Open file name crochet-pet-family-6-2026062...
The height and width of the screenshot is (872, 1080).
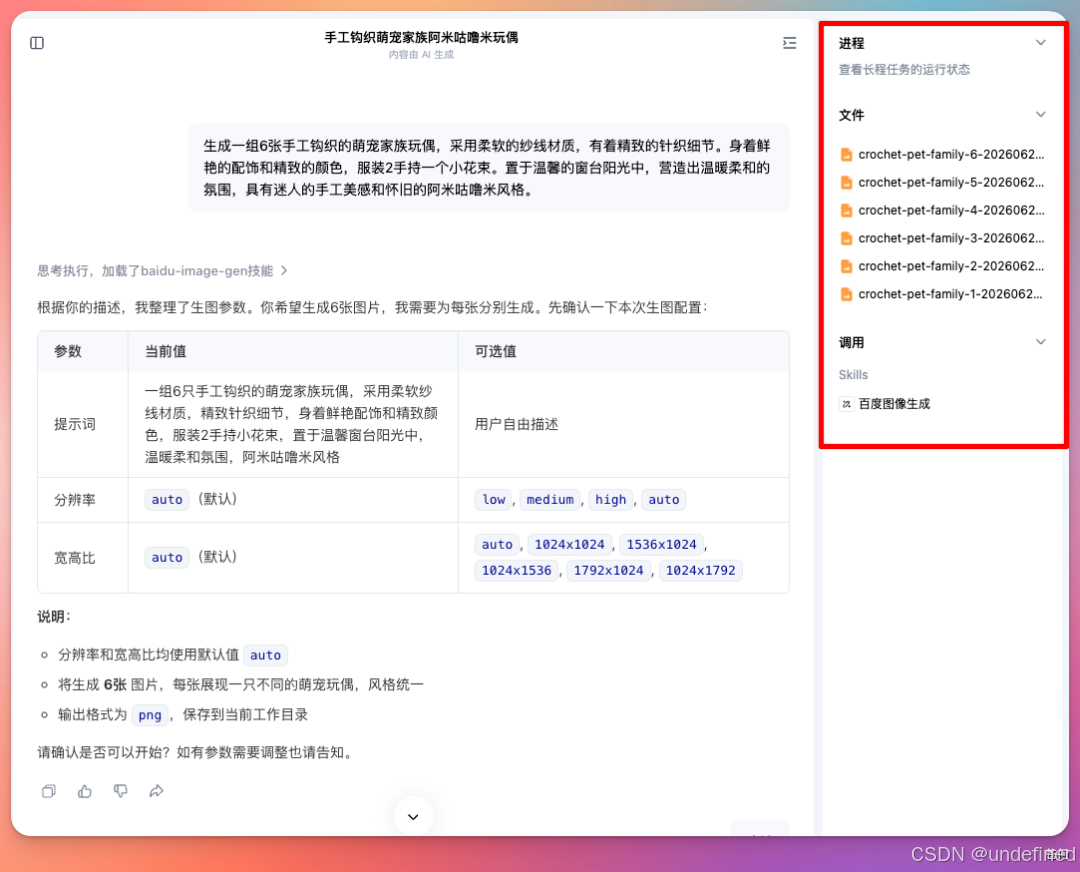(x=951, y=154)
